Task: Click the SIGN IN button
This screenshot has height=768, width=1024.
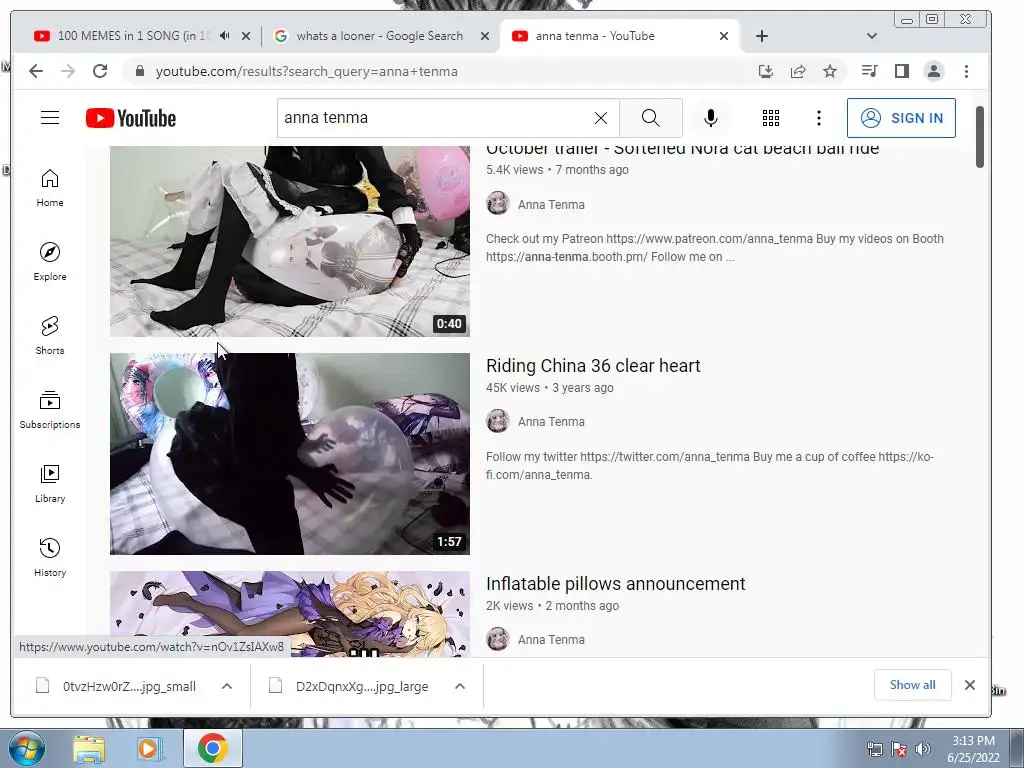Action: click(x=901, y=118)
